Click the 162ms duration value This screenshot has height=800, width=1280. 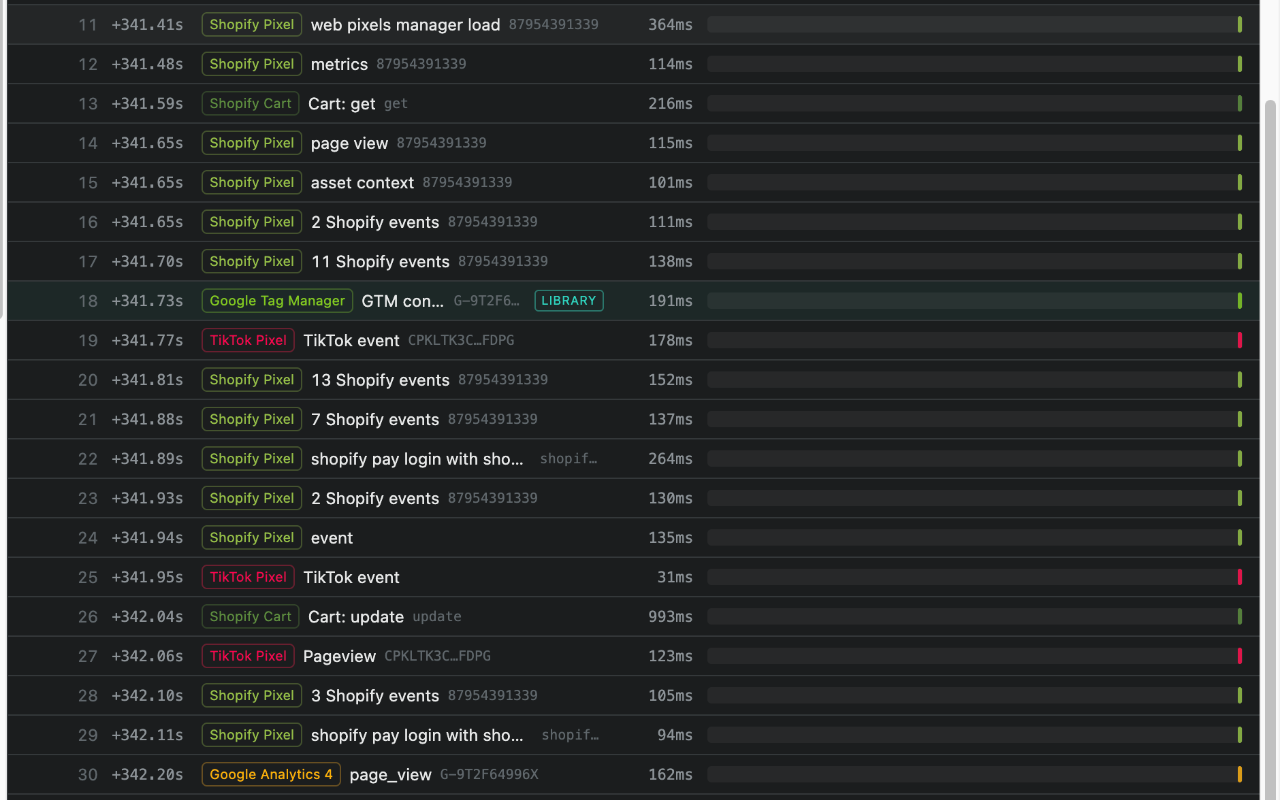click(x=670, y=774)
